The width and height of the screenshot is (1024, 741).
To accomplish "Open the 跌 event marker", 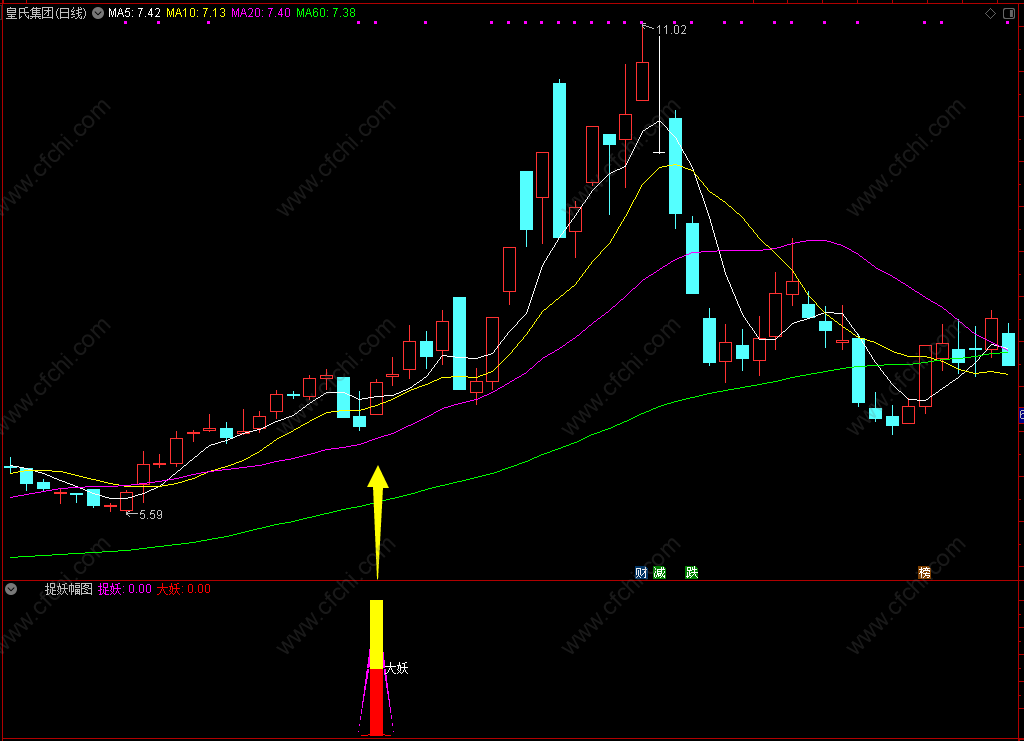I will click(692, 573).
